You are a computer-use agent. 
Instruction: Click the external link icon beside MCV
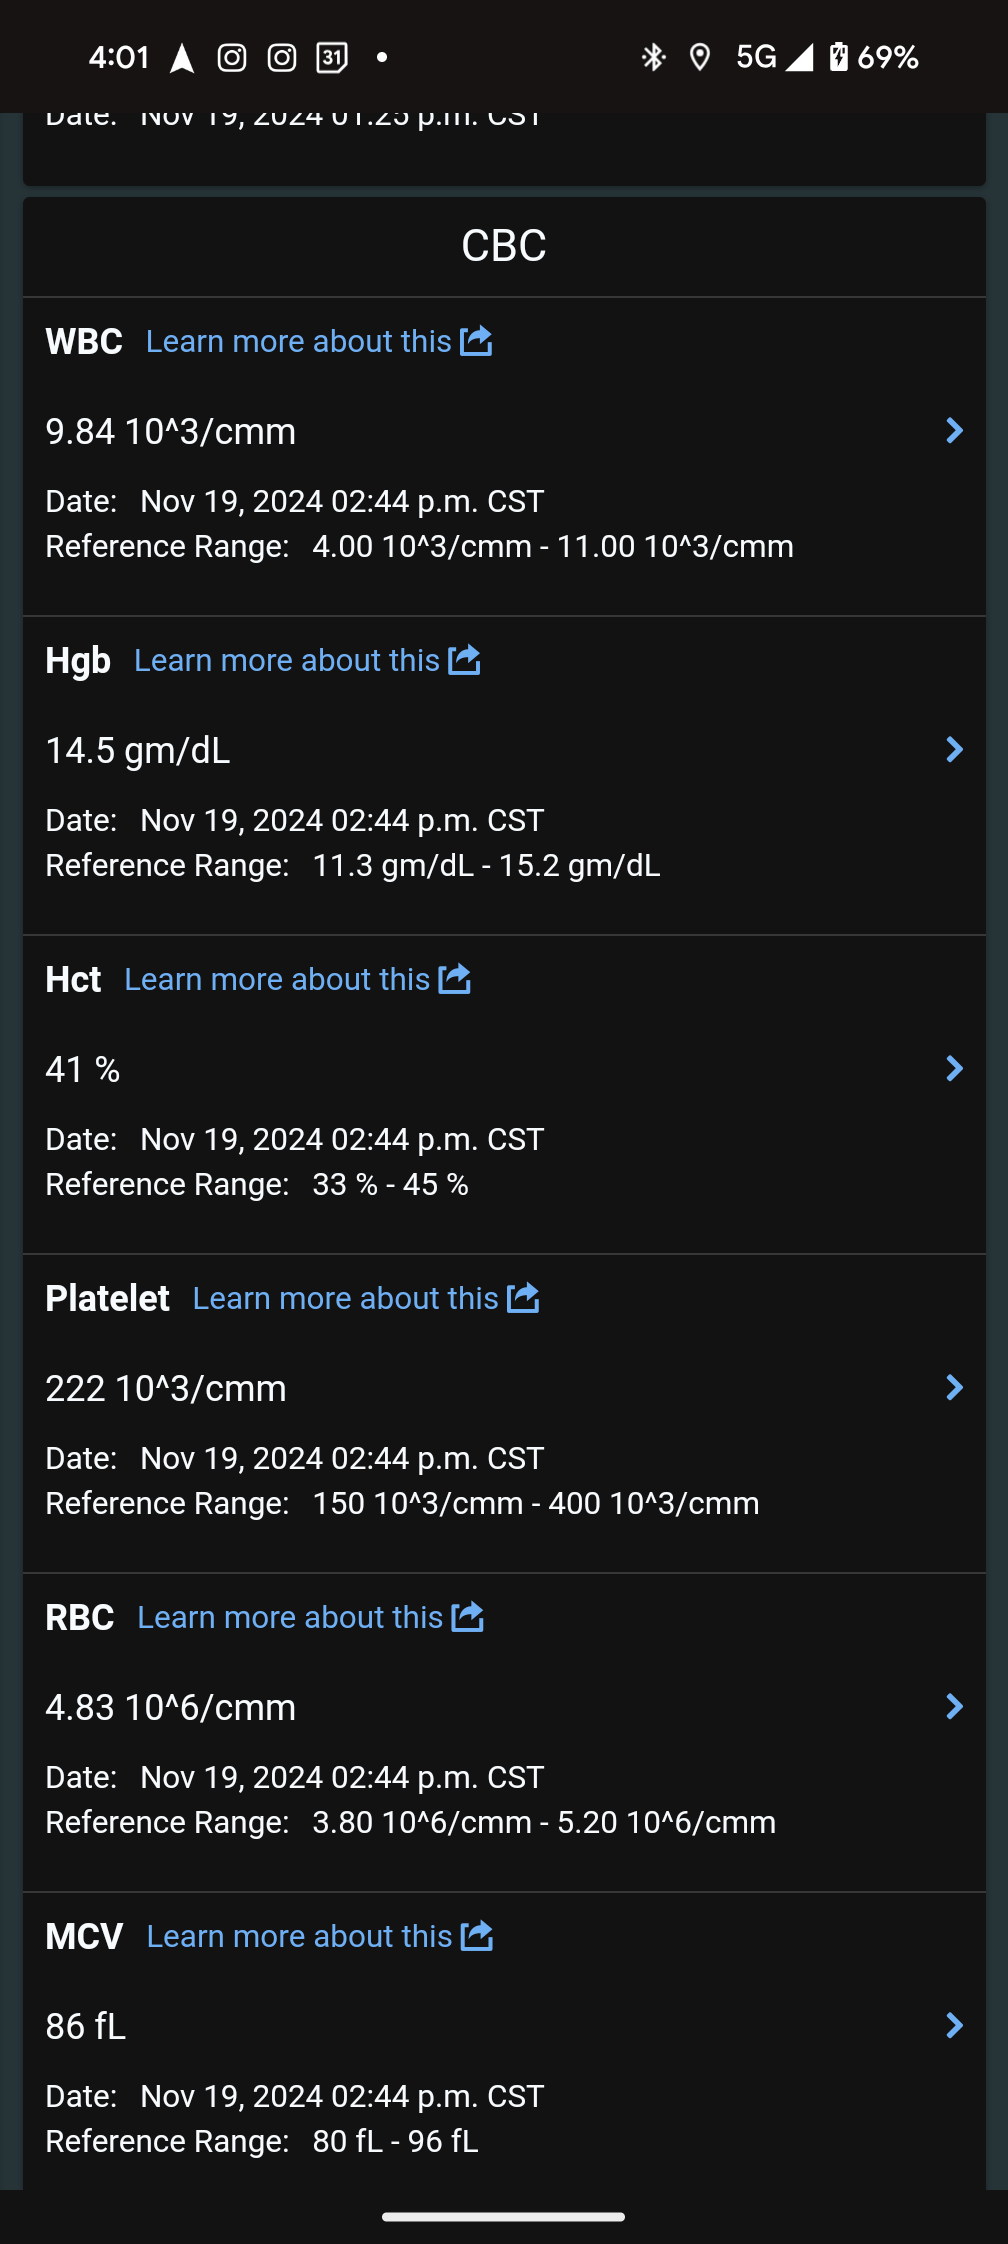coord(477,1936)
